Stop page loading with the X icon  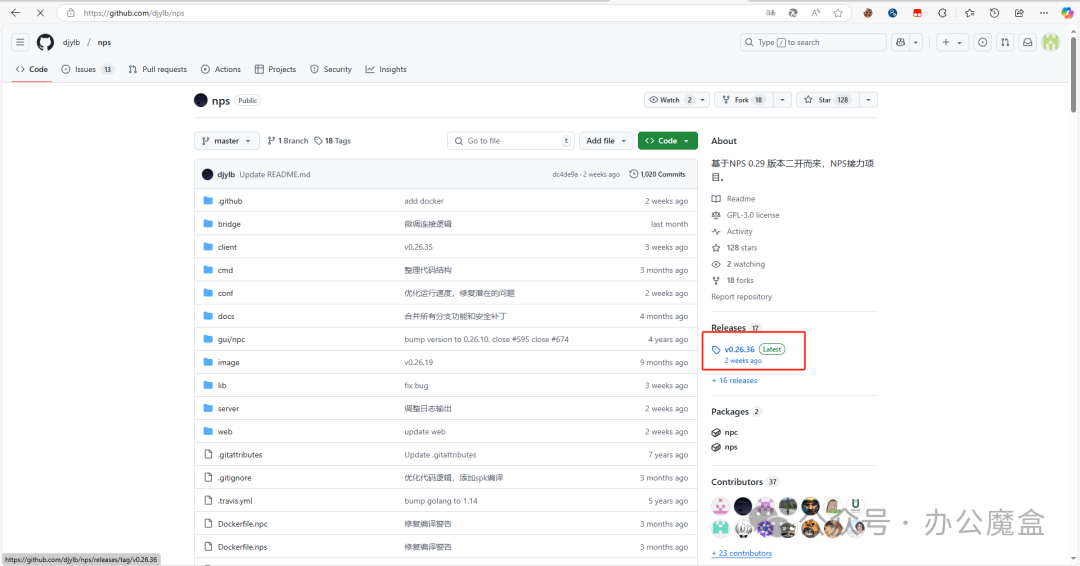coord(40,12)
